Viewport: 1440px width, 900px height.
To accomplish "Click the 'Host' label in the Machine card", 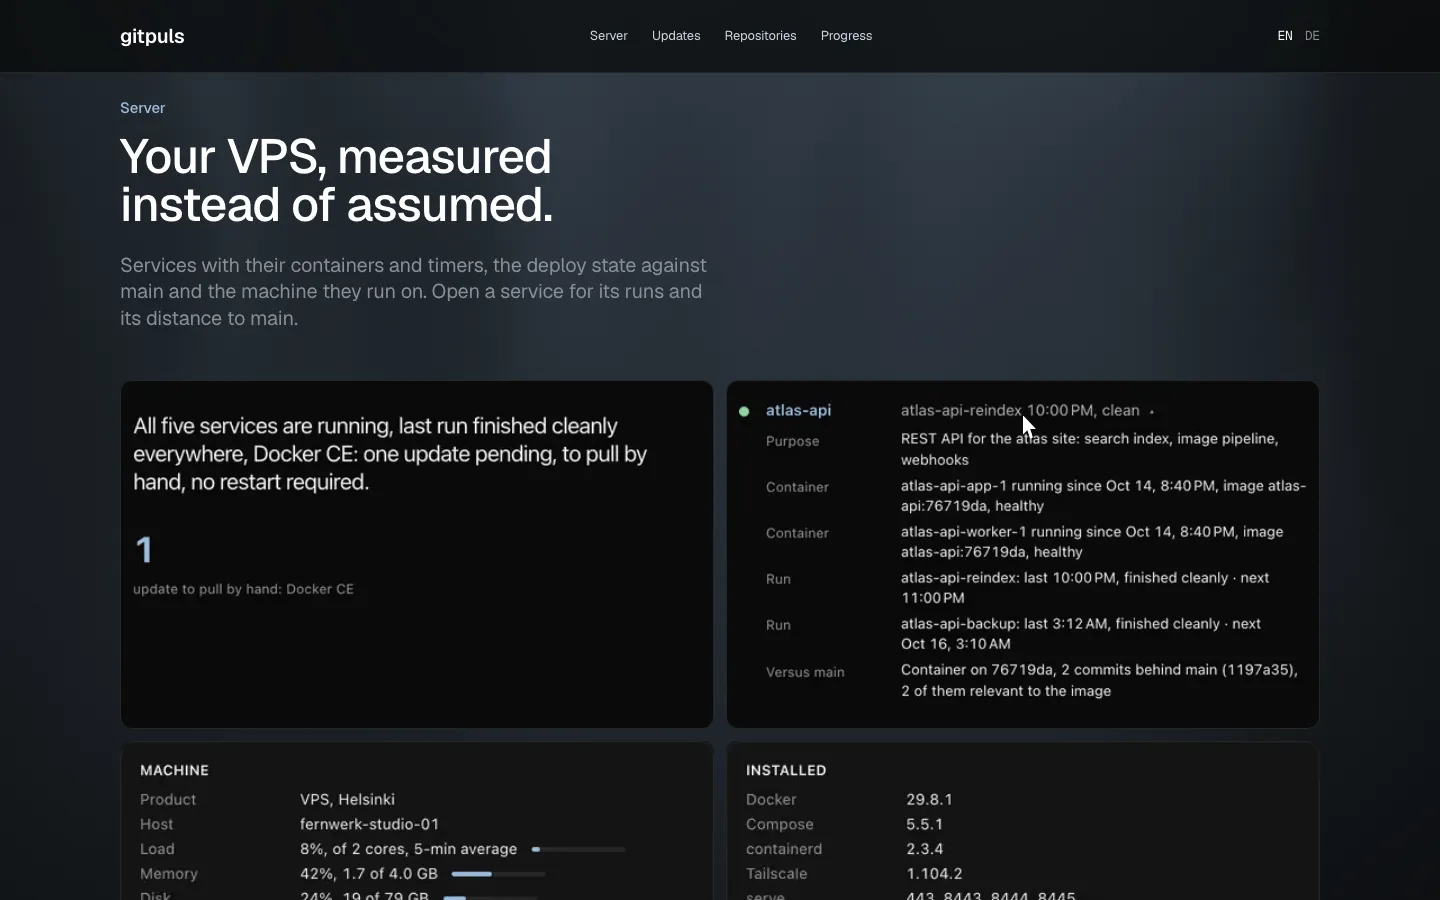I will tap(156, 824).
